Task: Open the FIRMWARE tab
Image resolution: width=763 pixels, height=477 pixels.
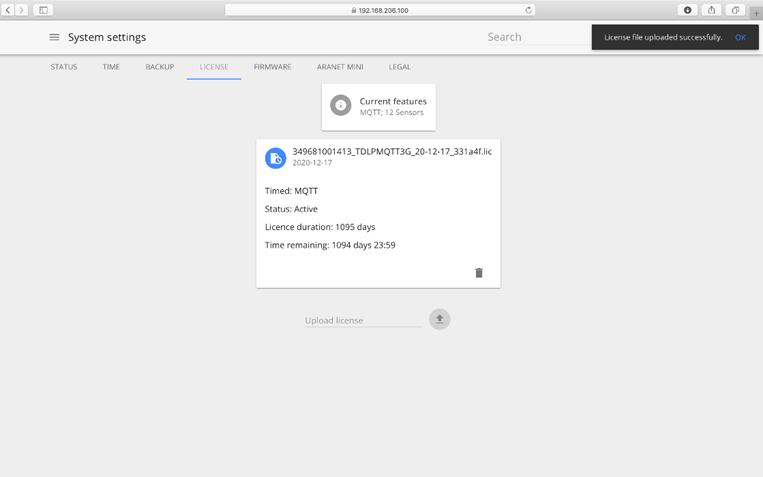Action: pyautogui.click(x=272, y=67)
